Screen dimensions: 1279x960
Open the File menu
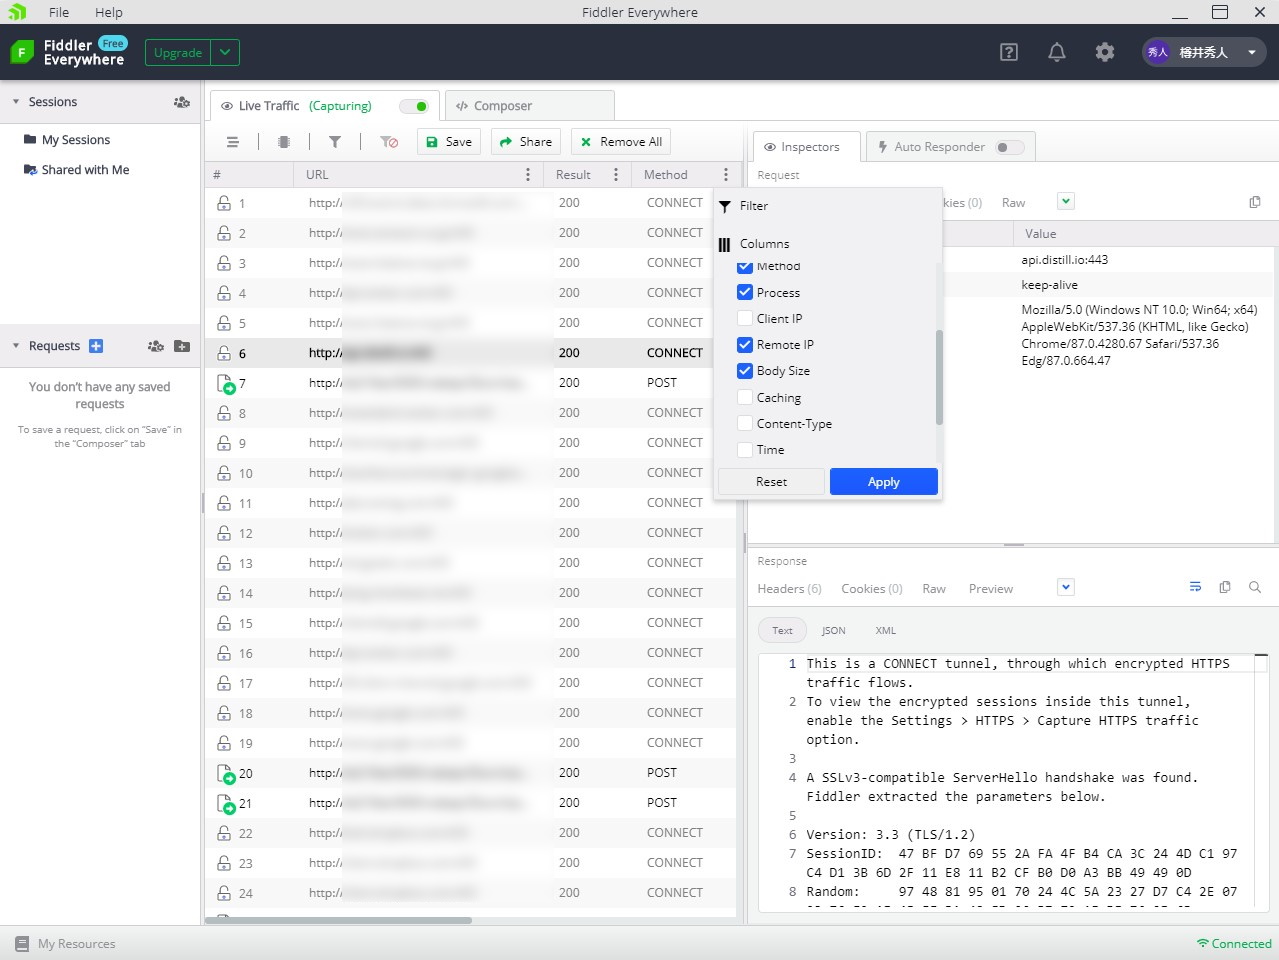(58, 12)
